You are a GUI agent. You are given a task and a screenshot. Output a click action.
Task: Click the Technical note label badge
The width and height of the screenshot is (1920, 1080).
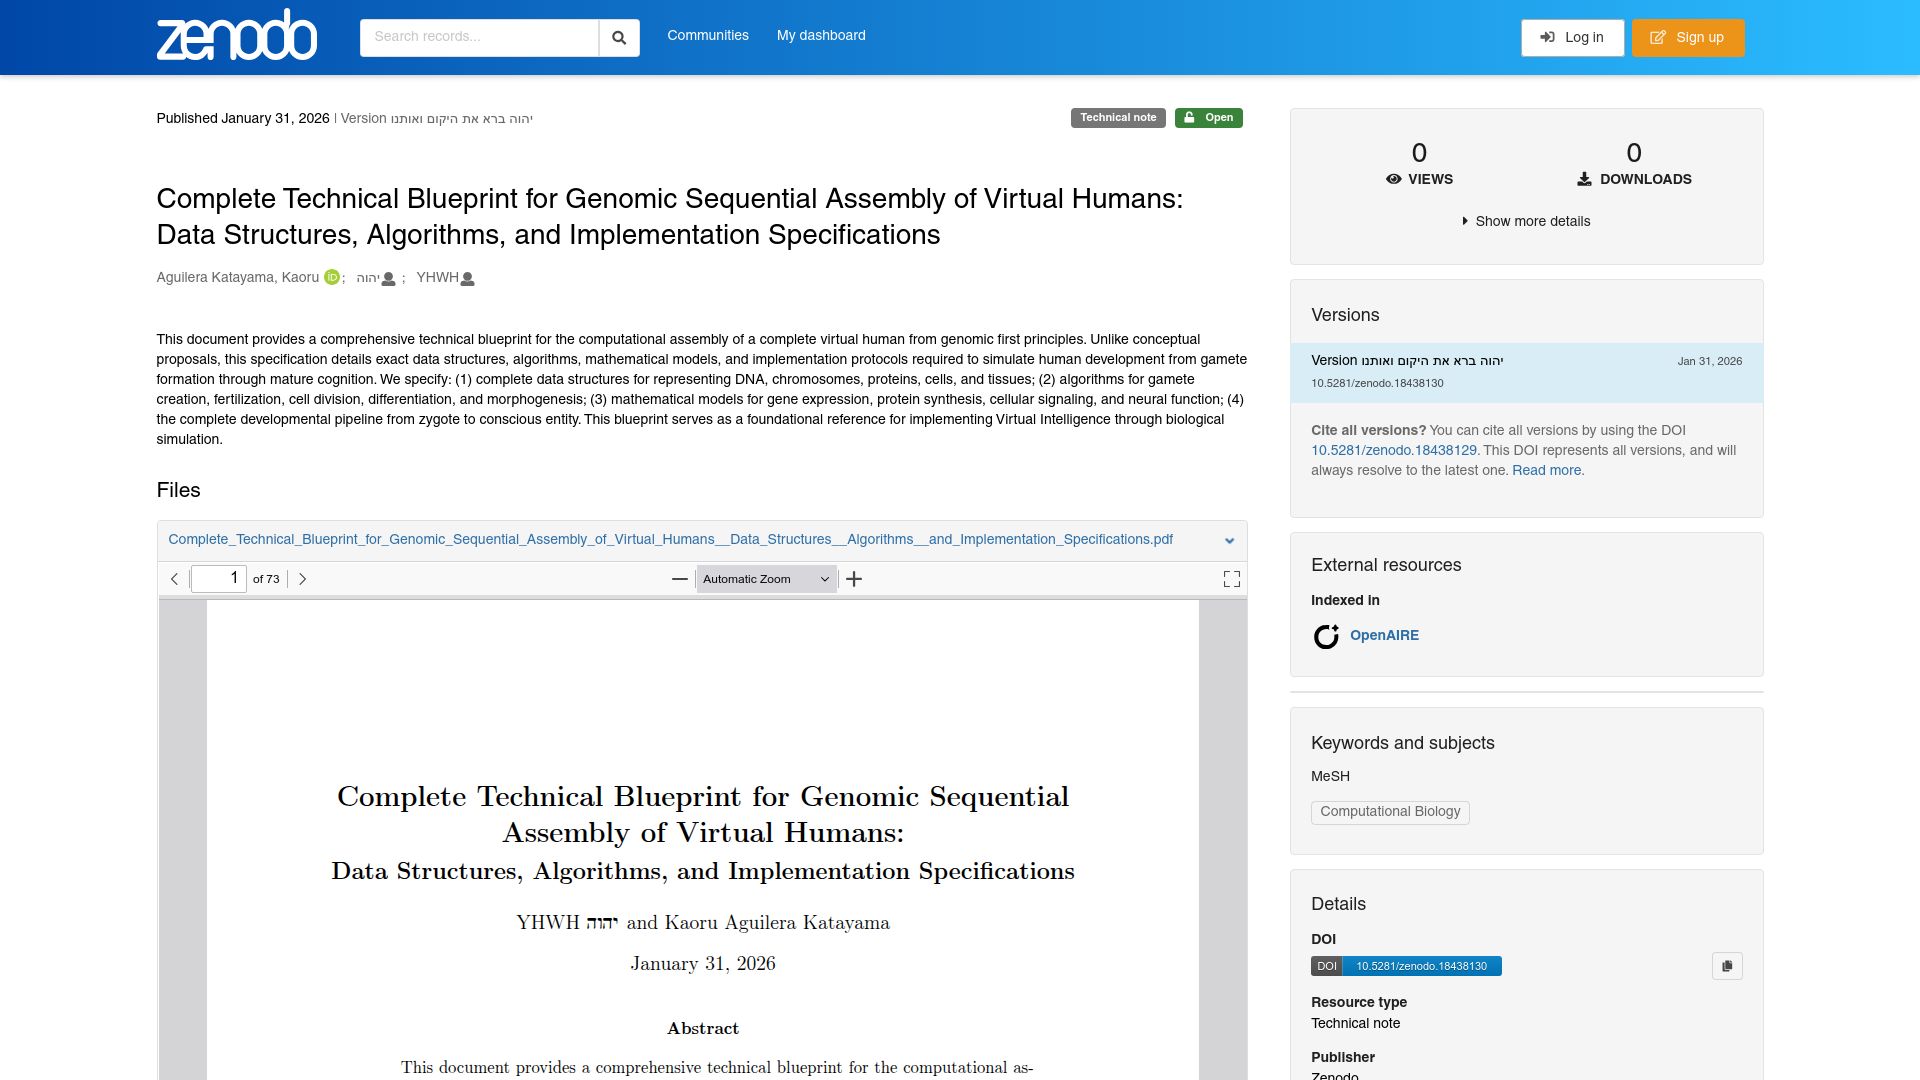point(1118,118)
